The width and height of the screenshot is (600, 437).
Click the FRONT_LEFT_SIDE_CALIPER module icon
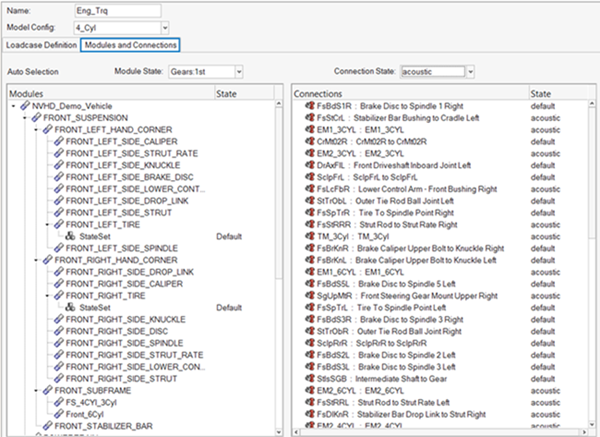coord(58,141)
